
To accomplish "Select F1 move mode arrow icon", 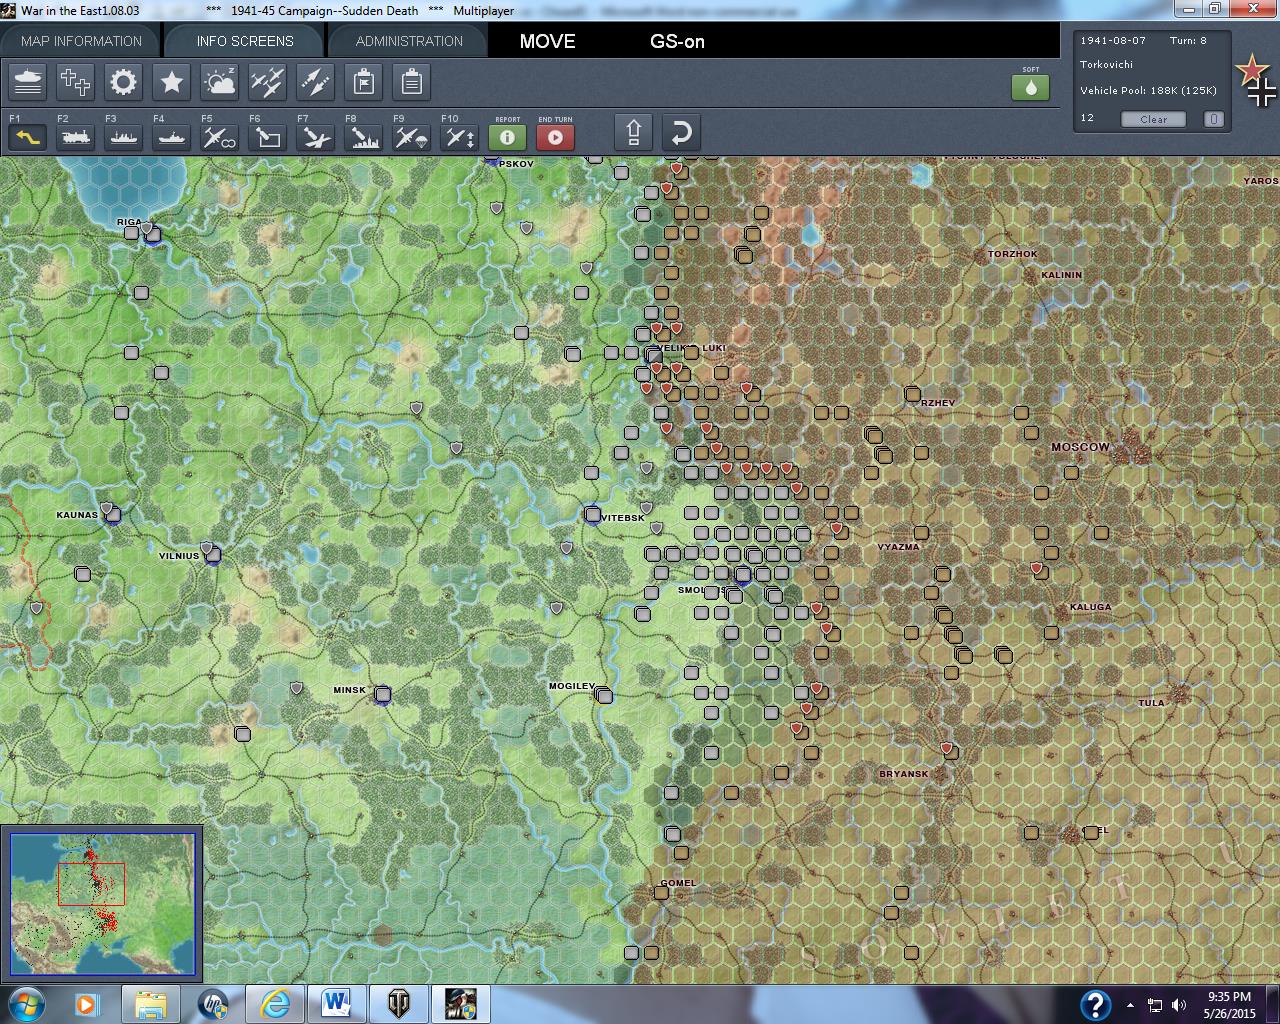I will pyautogui.click(x=28, y=137).
